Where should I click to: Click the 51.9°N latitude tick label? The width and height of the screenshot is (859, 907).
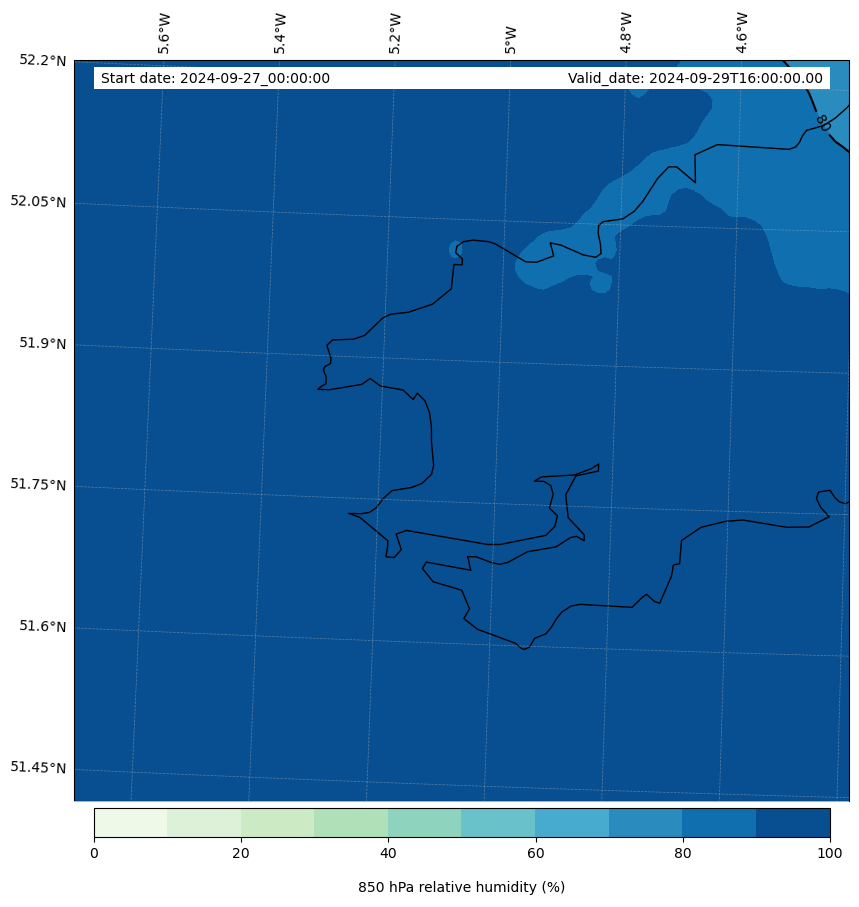click(43, 344)
